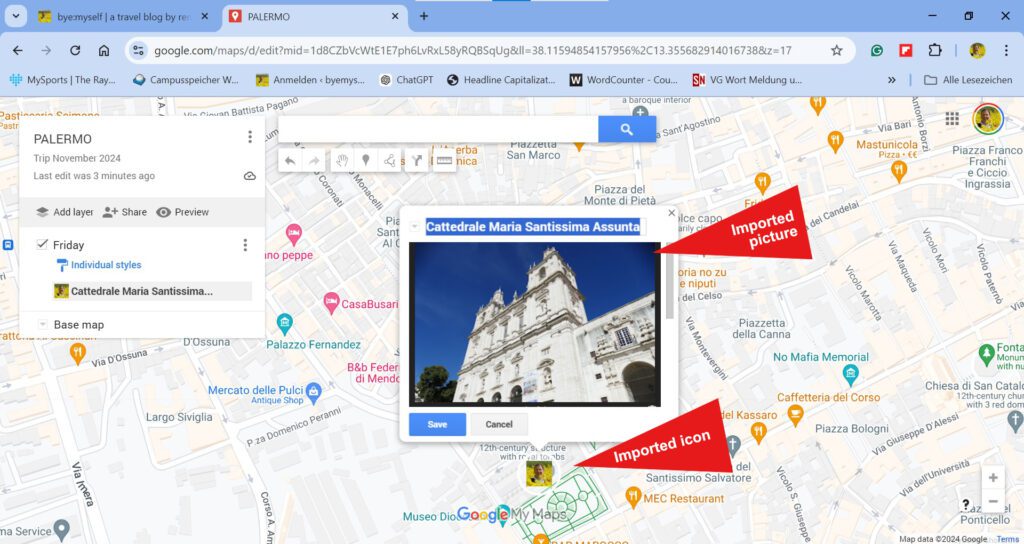This screenshot has height=544, width=1024.
Task: Open the Headline Capitalization bookmark
Action: point(501,80)
